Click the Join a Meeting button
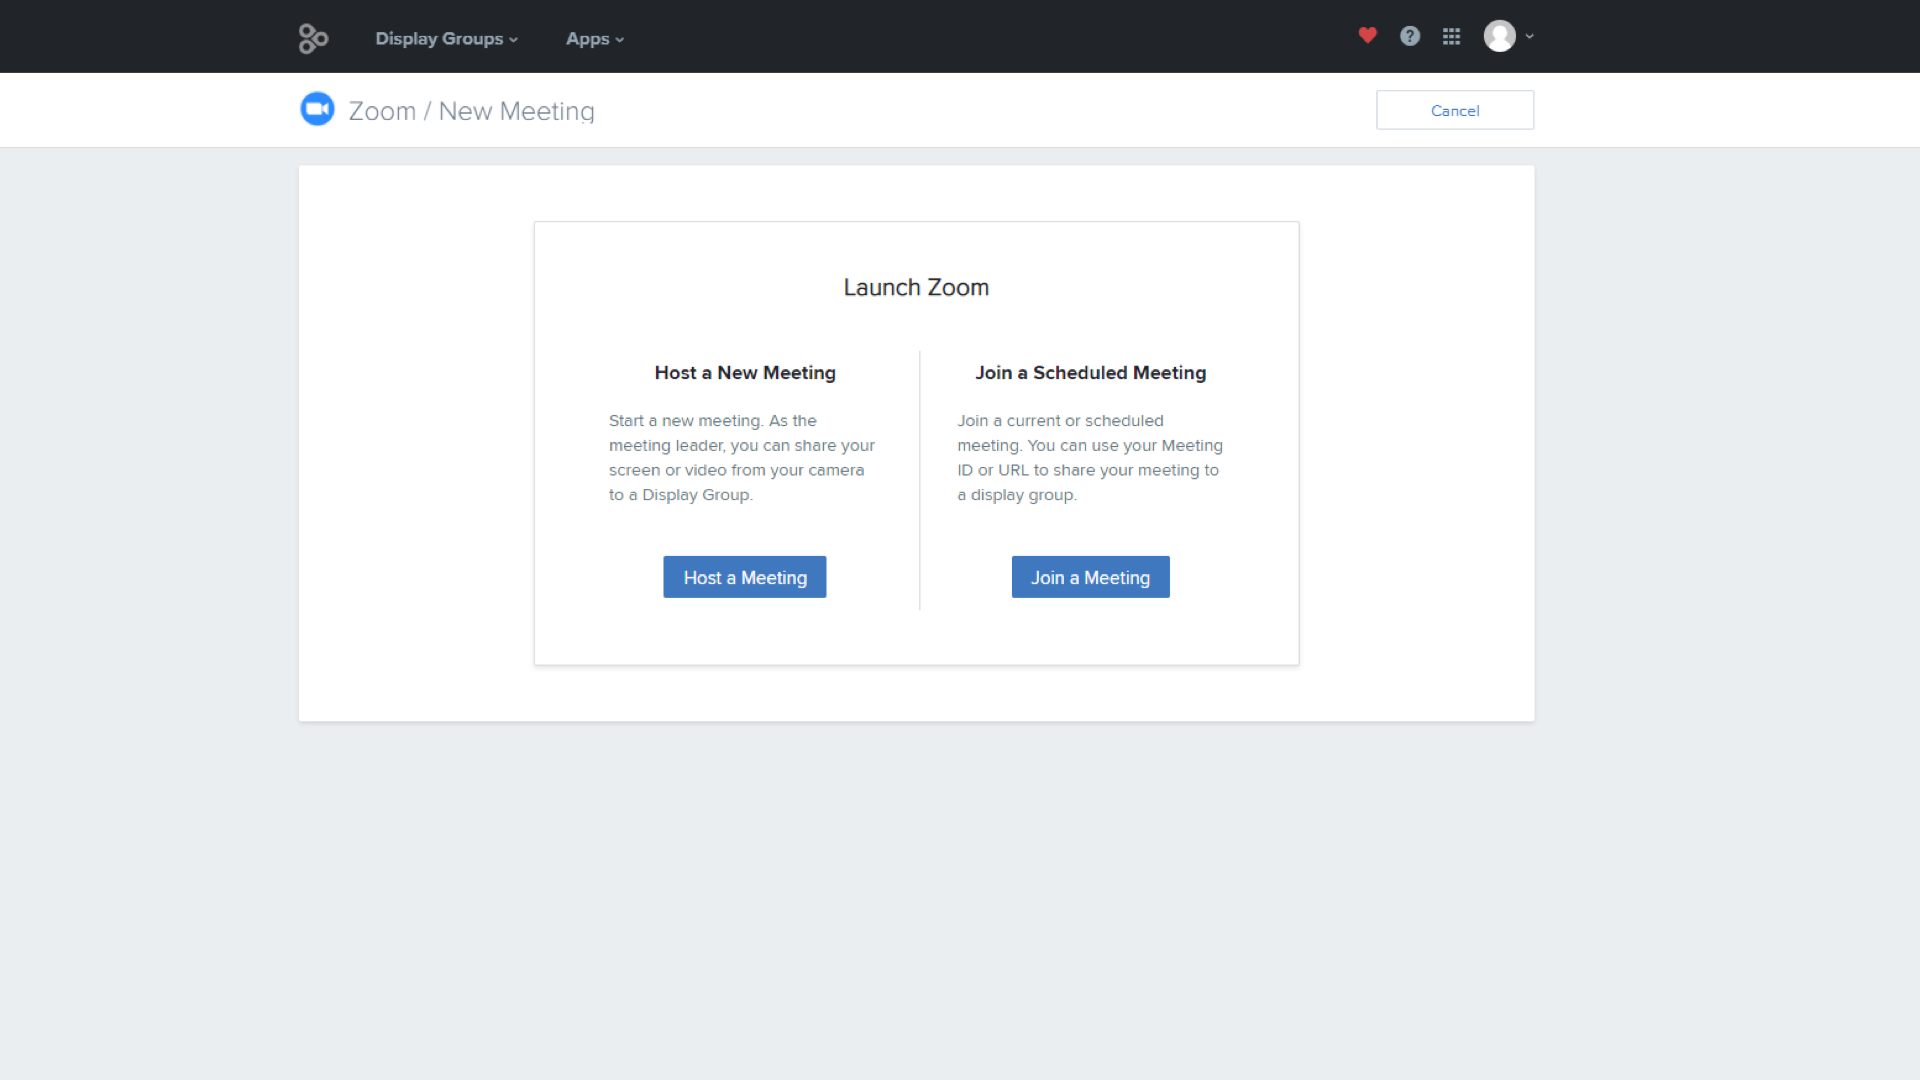This screenshot has height=1080, width=1920. 1091,577
